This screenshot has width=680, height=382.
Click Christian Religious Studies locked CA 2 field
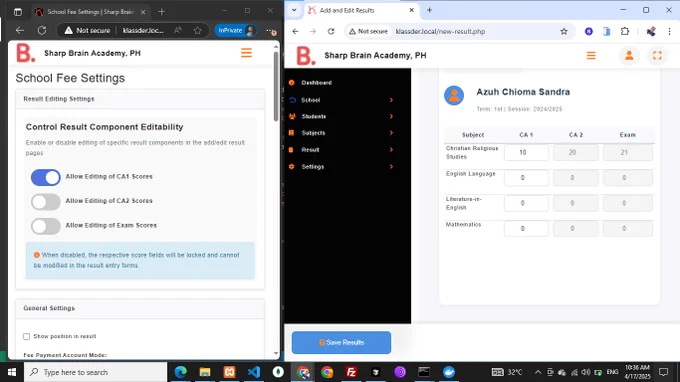click(575, 153)
